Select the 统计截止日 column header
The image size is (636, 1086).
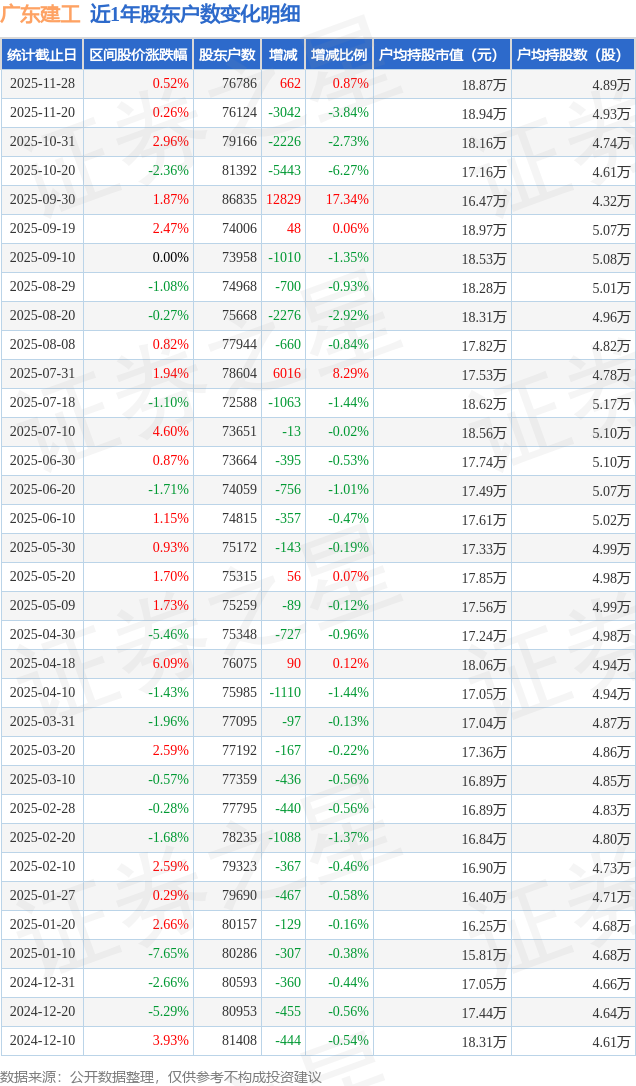click(42, 55)
